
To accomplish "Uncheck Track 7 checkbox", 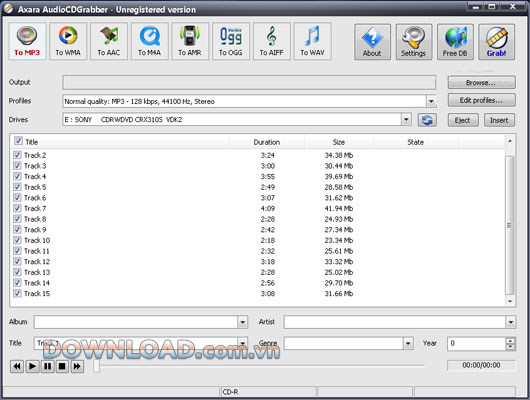I will [17, 208].
